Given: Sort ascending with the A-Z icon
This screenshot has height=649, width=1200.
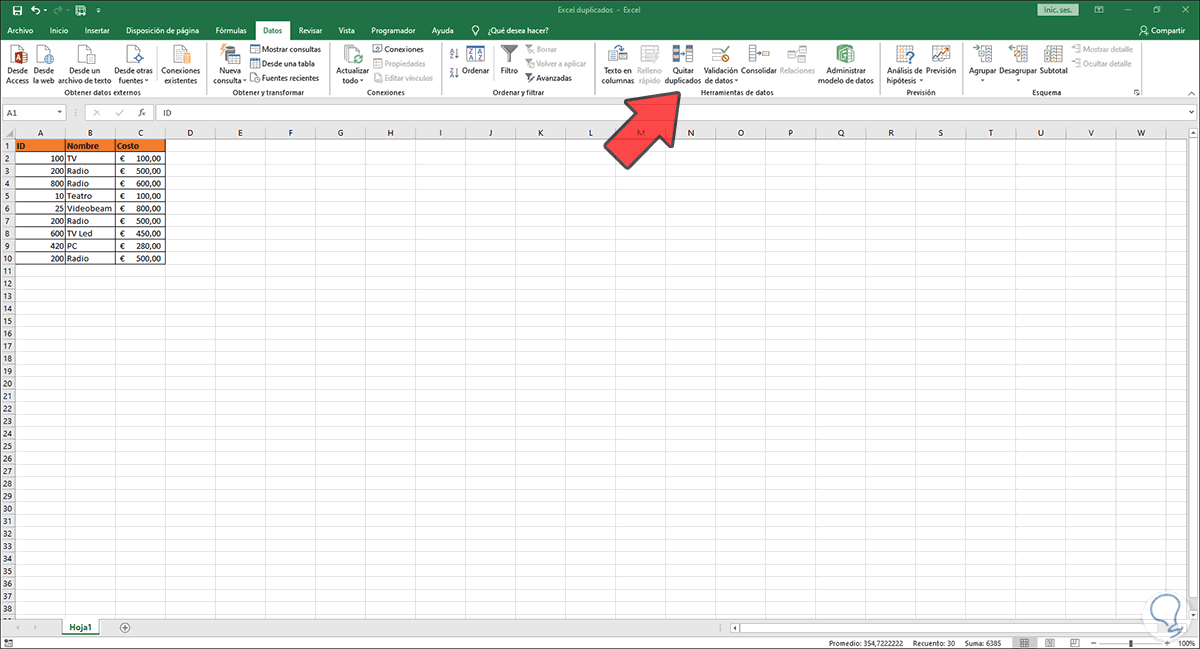Looking at the screenshot, I should coord(454,53).
